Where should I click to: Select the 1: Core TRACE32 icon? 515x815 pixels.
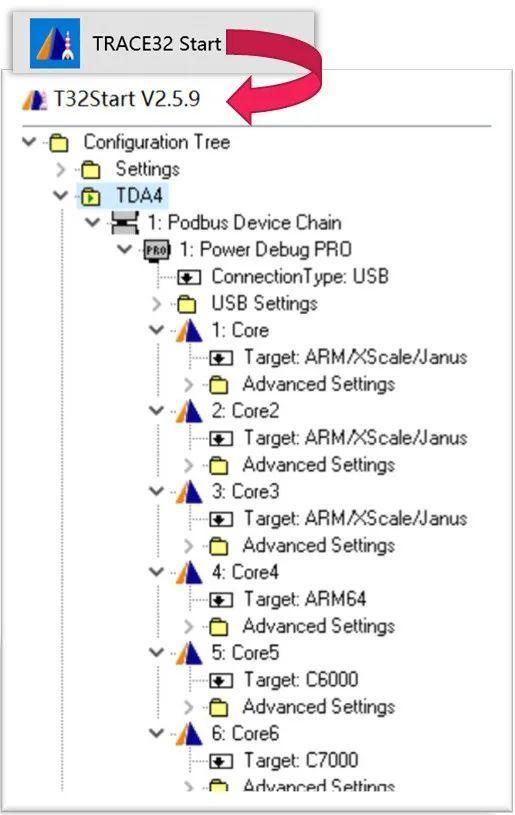coord(189,331)
